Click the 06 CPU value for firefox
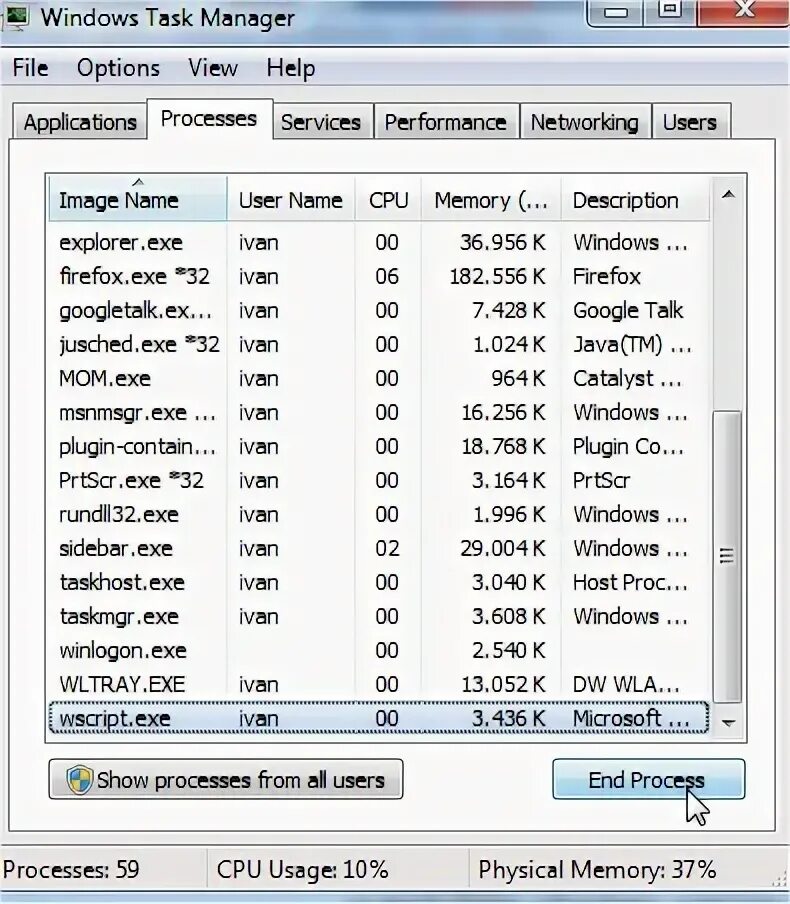Viewport: 790px width, 904px height. point(387,277)
